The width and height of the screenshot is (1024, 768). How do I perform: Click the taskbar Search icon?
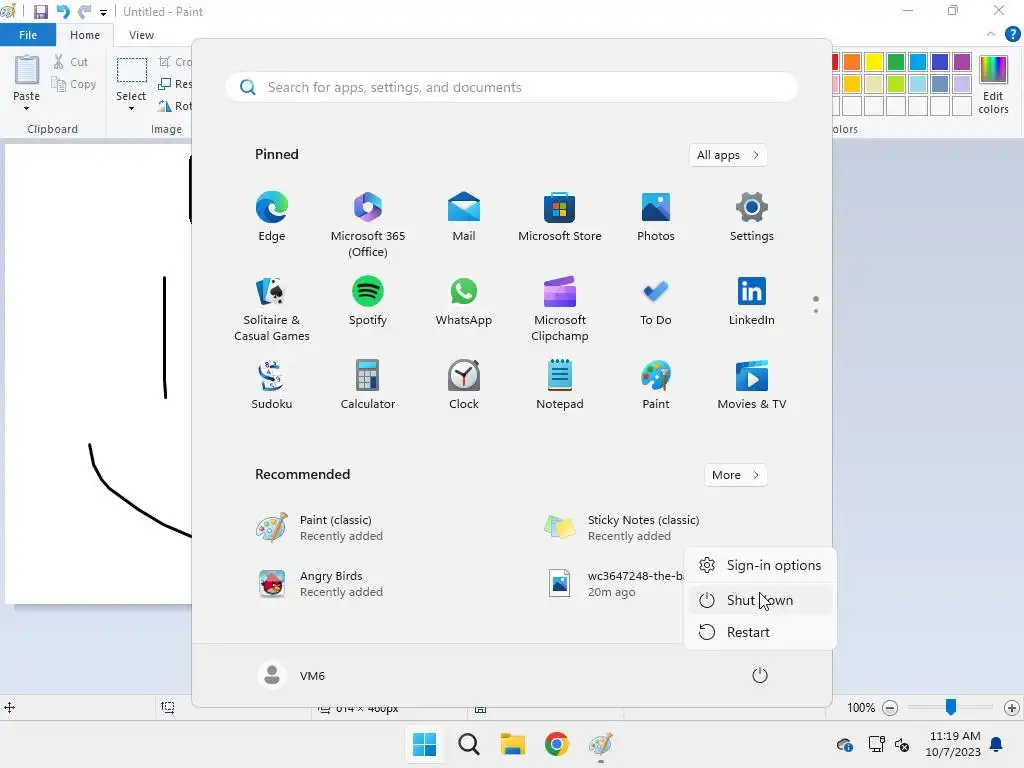(x=469, y=744)
